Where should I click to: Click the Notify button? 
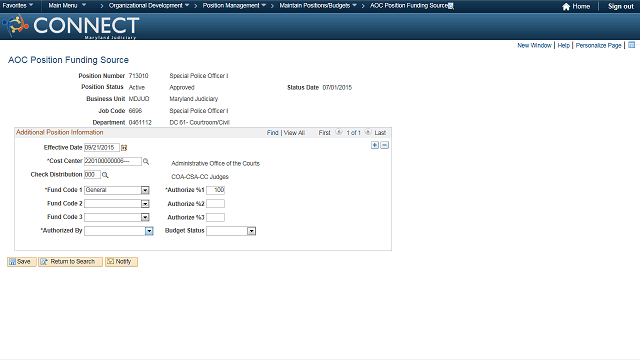point(121,262)
